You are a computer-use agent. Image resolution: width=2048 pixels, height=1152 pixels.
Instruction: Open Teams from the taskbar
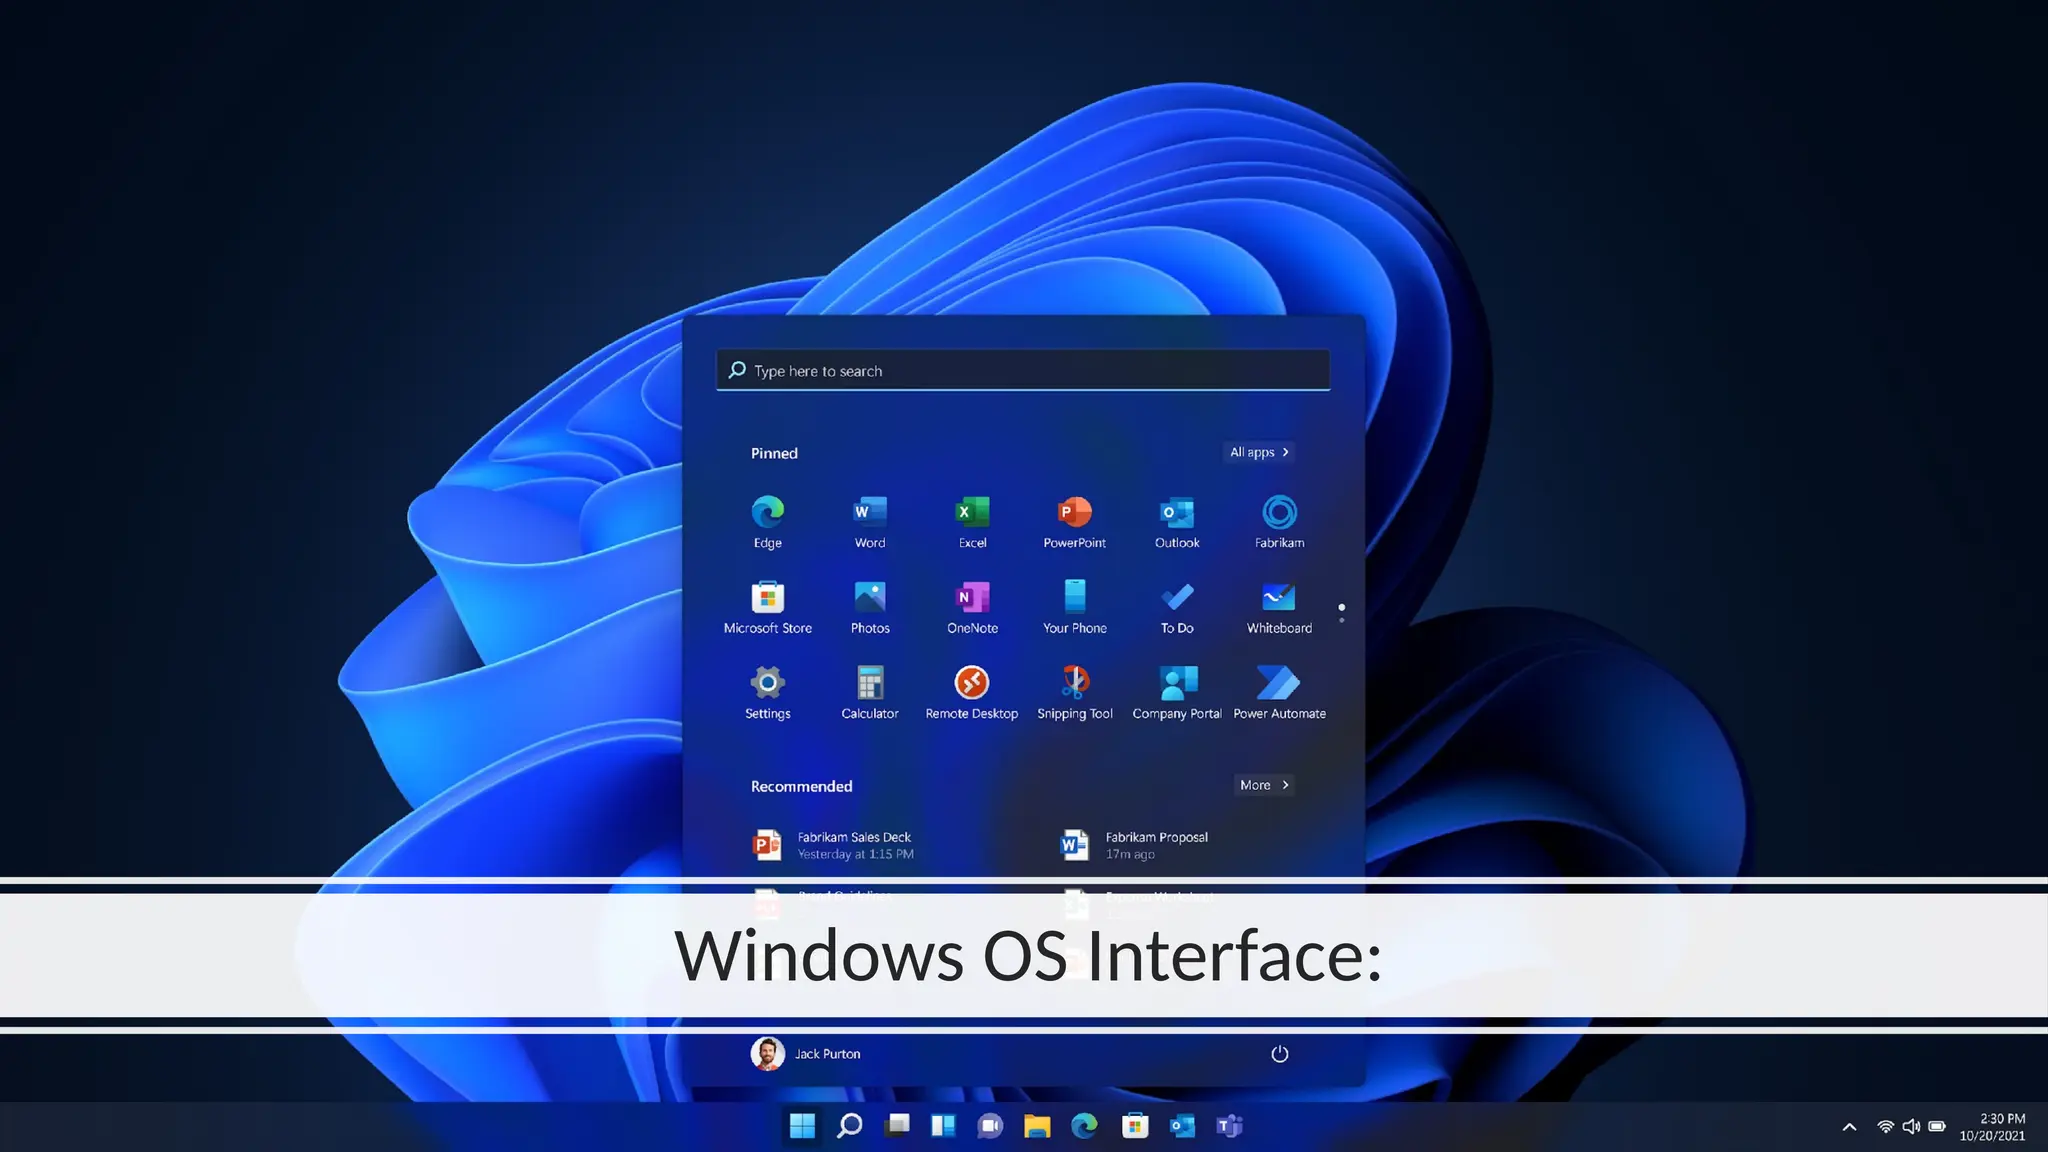pos(1229,1126)
